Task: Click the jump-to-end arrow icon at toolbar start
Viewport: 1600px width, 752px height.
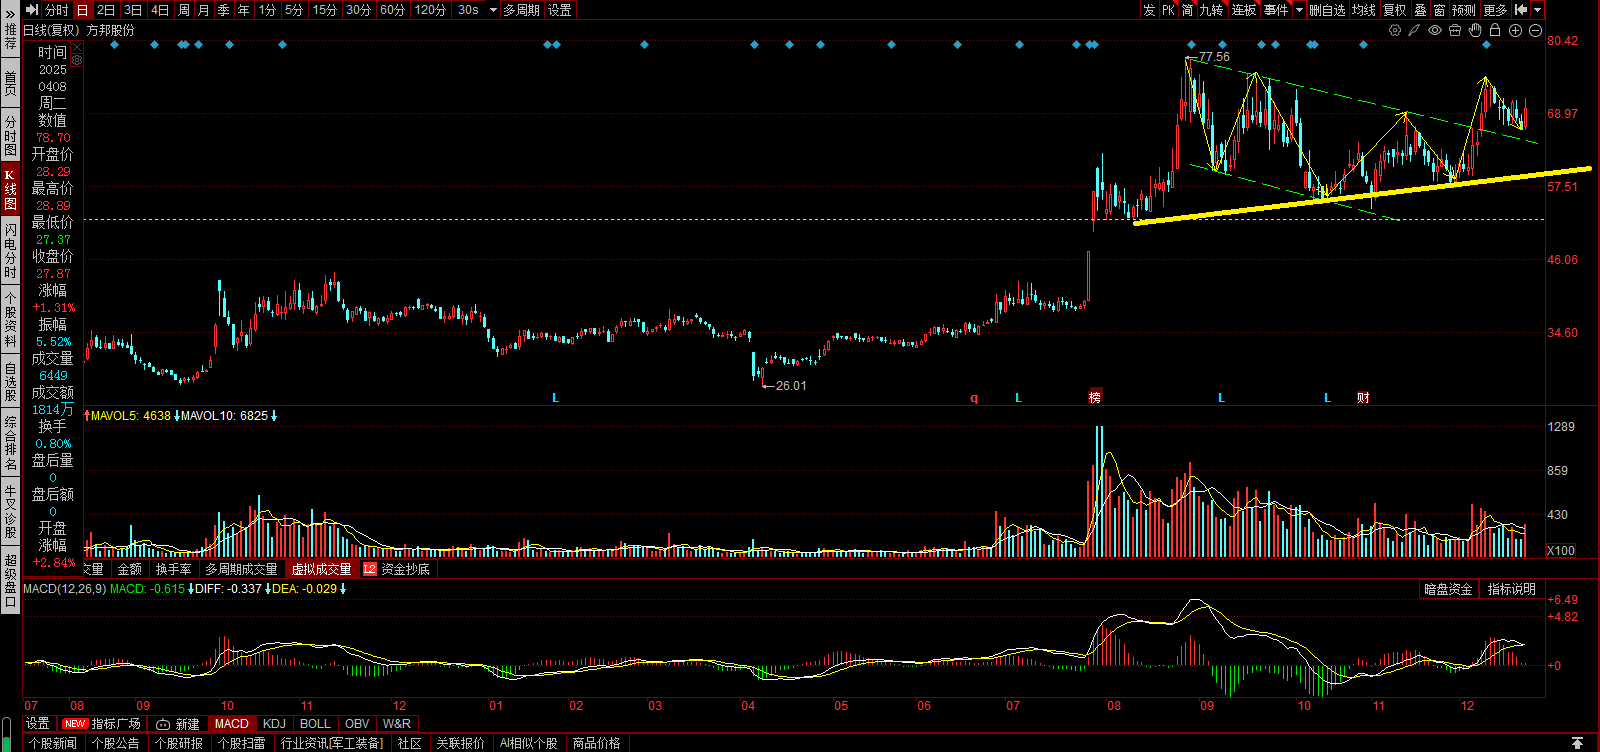Action: [31, 10]
